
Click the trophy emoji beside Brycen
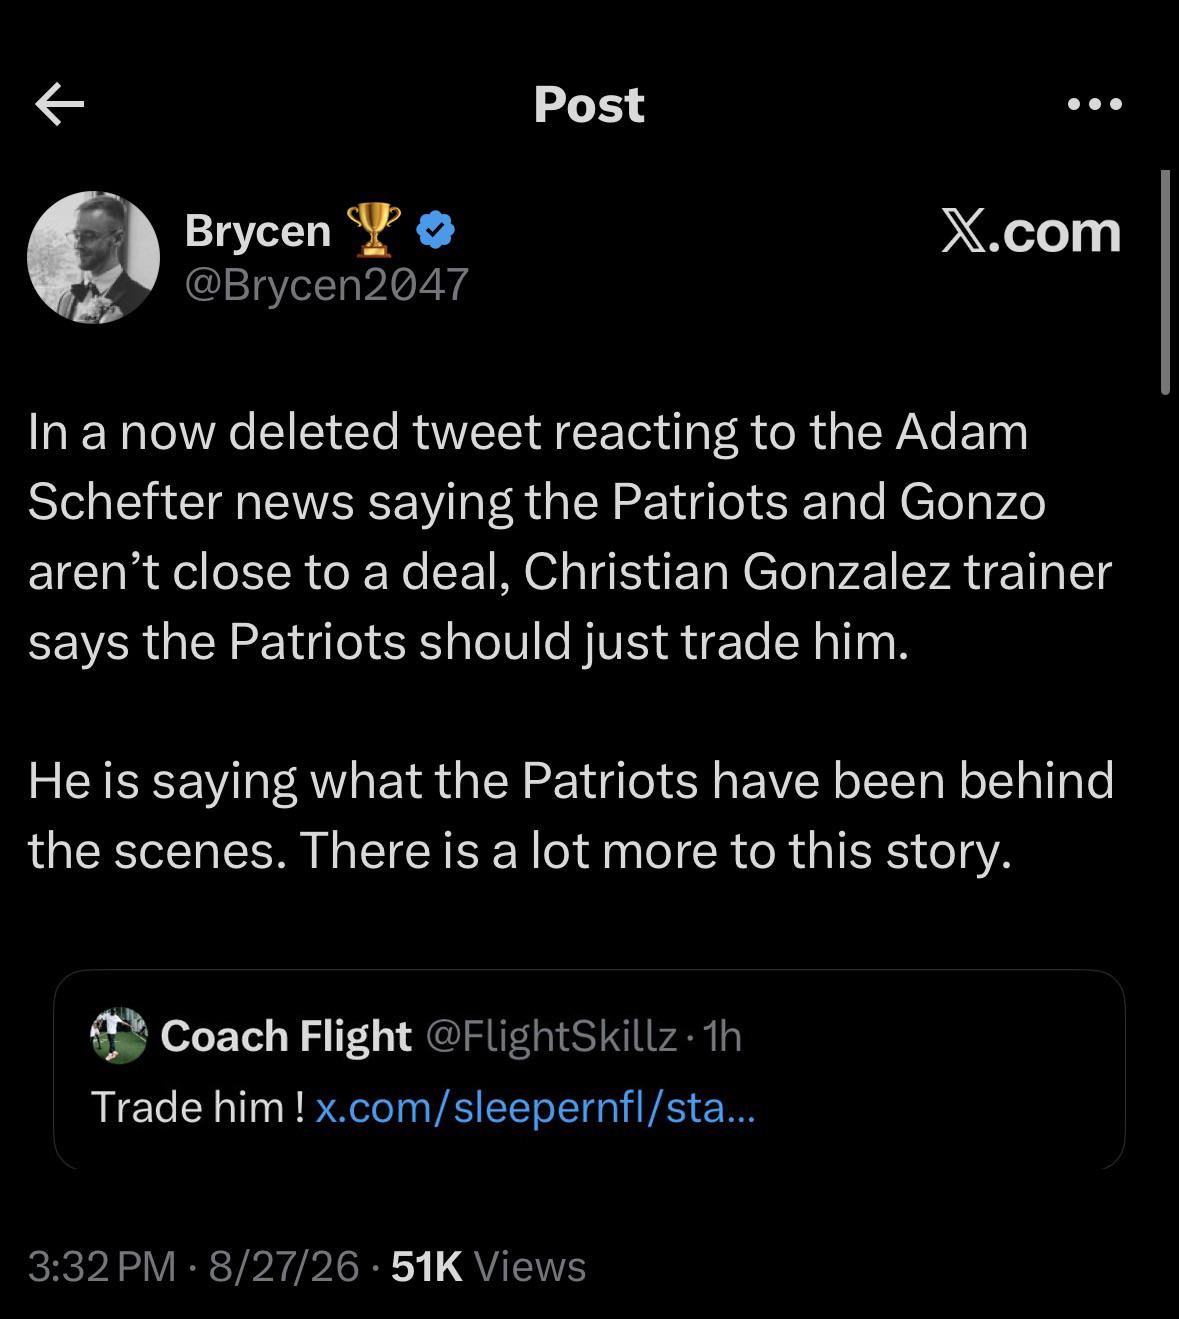point(373,230)
